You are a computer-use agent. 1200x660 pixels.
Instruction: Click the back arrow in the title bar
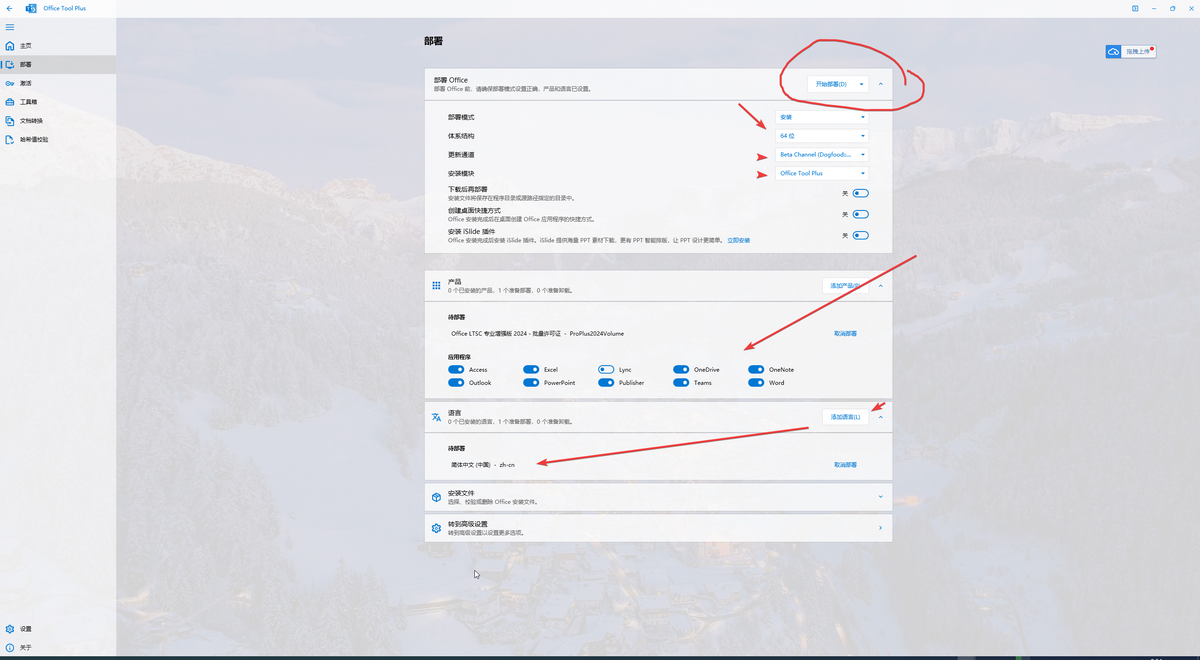pos(9,8)
